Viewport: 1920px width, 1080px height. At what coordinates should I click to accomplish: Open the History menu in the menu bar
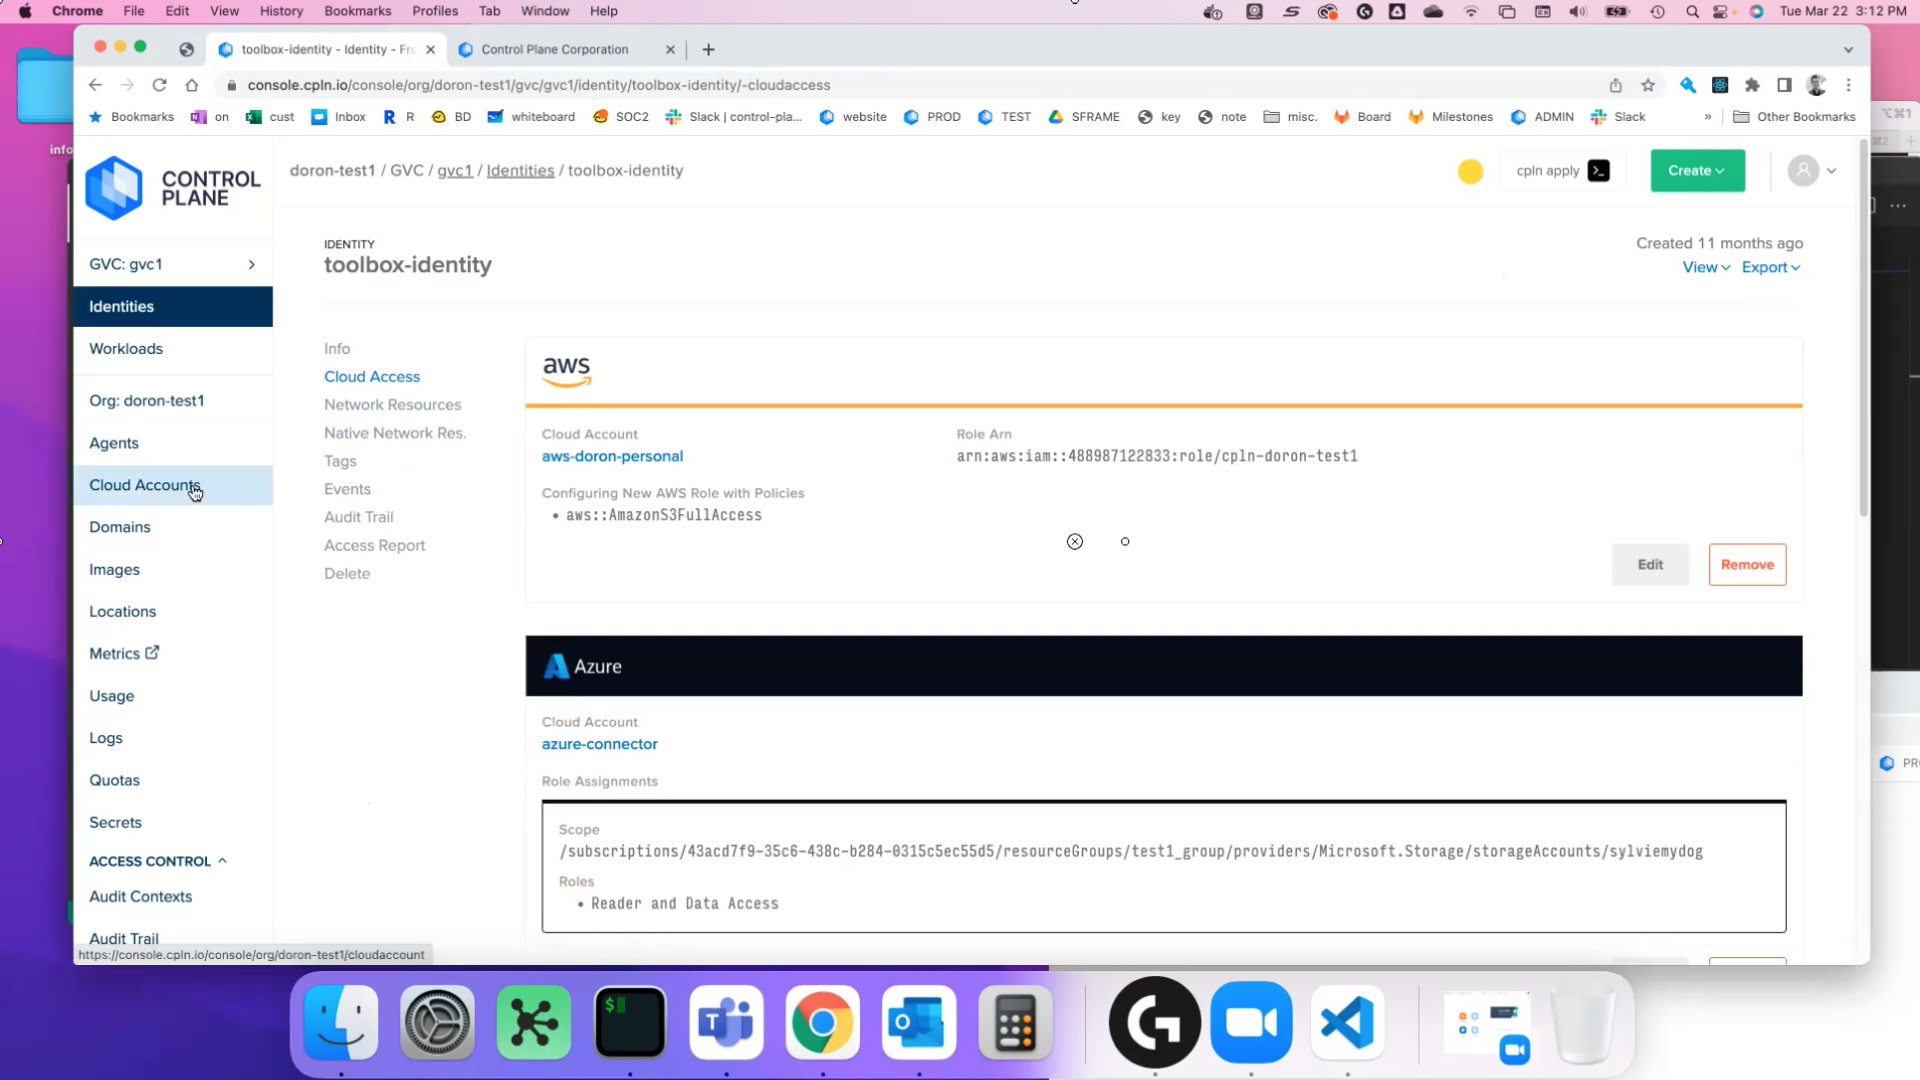click(x=281, y=11)
